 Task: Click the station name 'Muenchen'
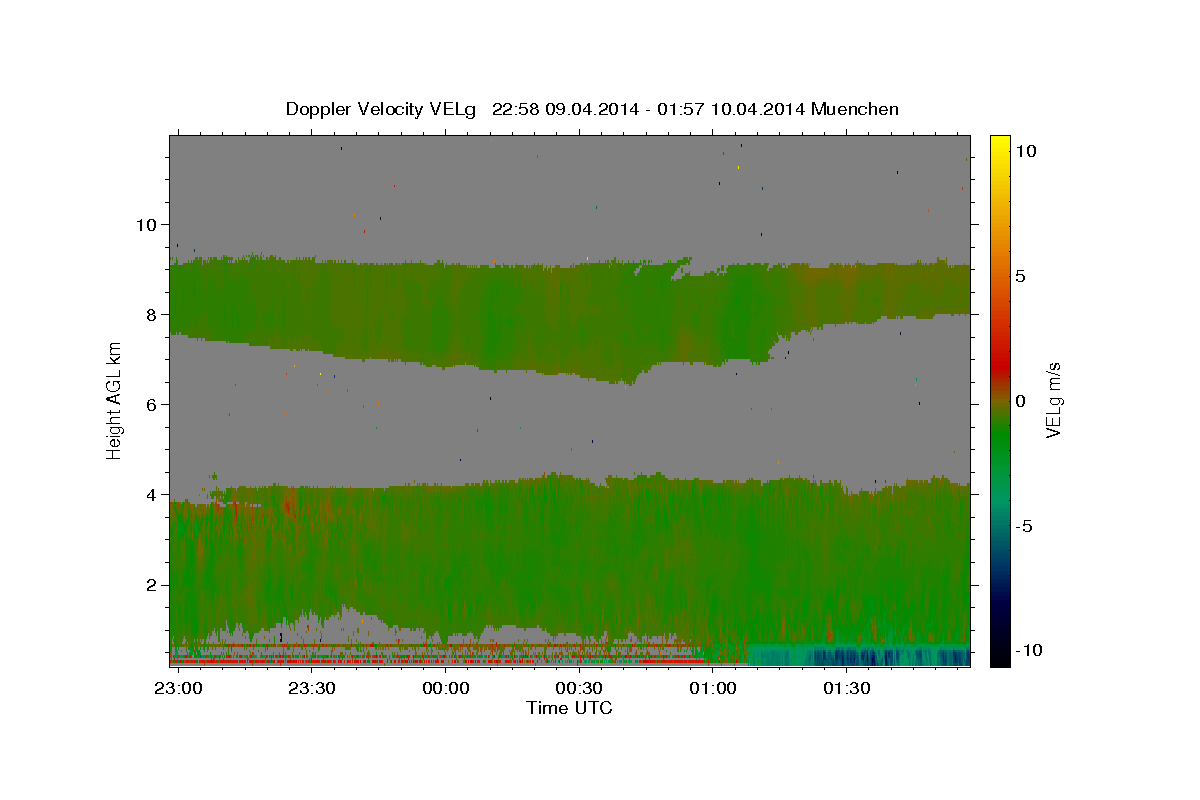(855, 109)
